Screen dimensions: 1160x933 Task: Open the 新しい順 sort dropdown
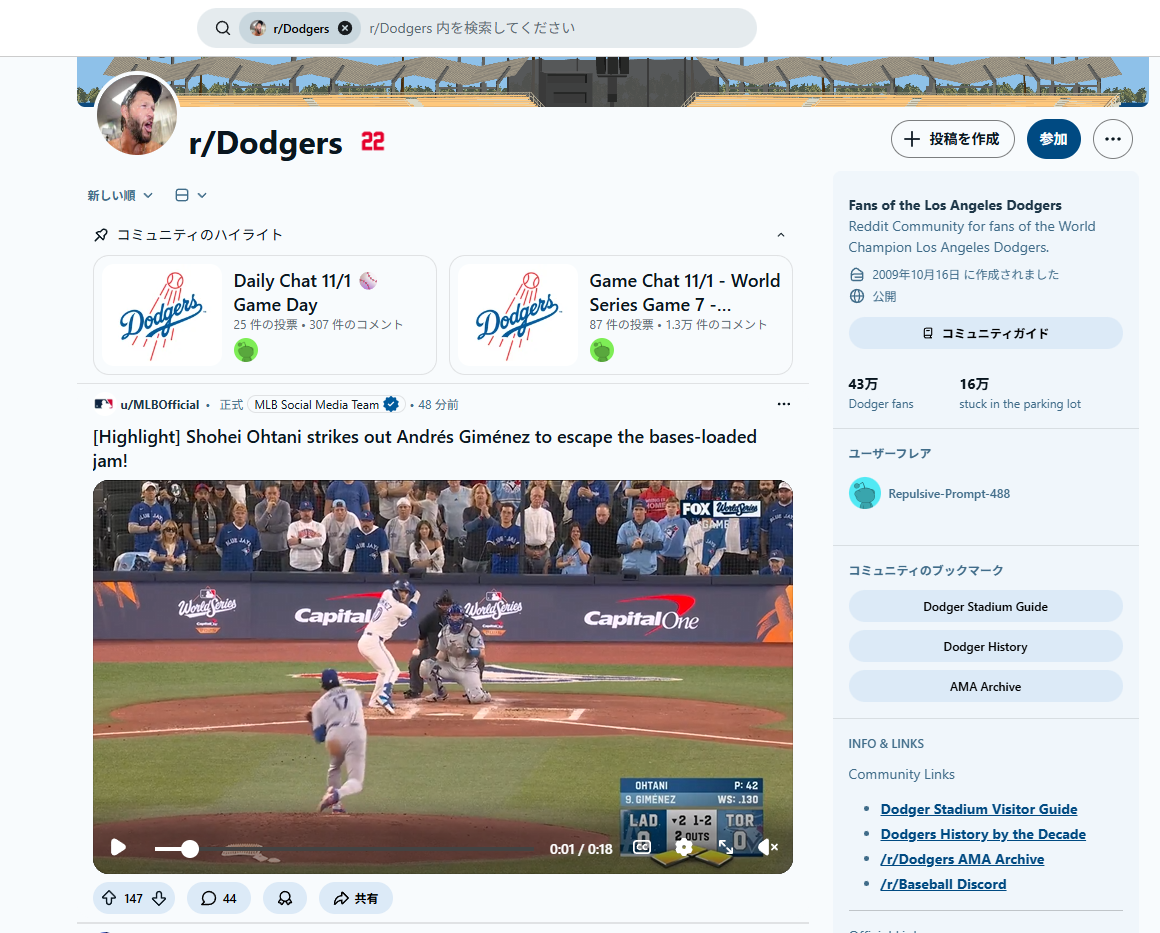click(x=120, y=195)
